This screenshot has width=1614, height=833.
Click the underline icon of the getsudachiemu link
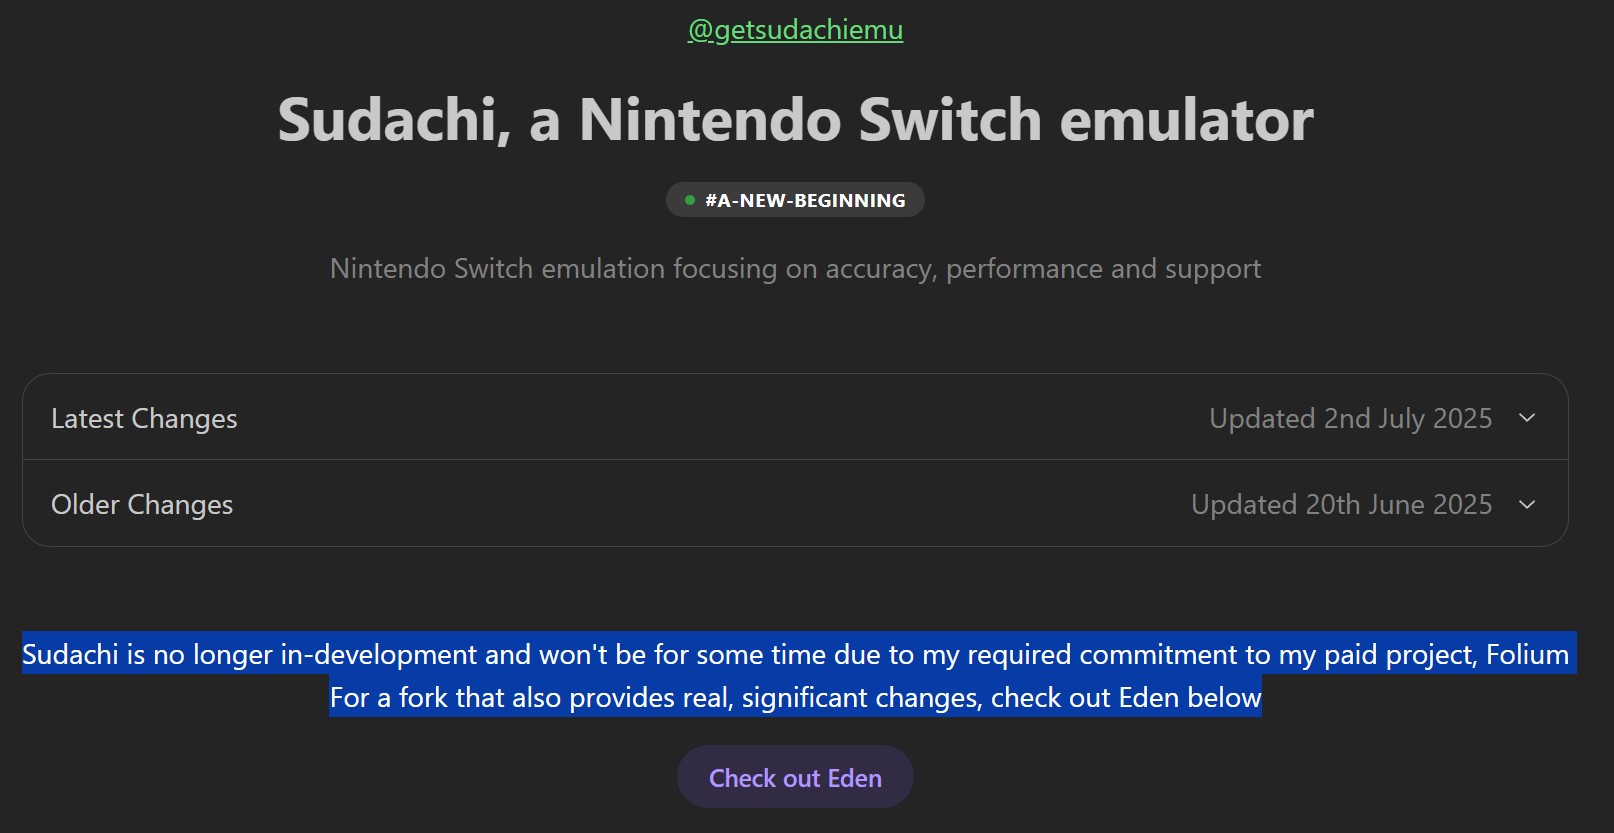click(795, 43)
